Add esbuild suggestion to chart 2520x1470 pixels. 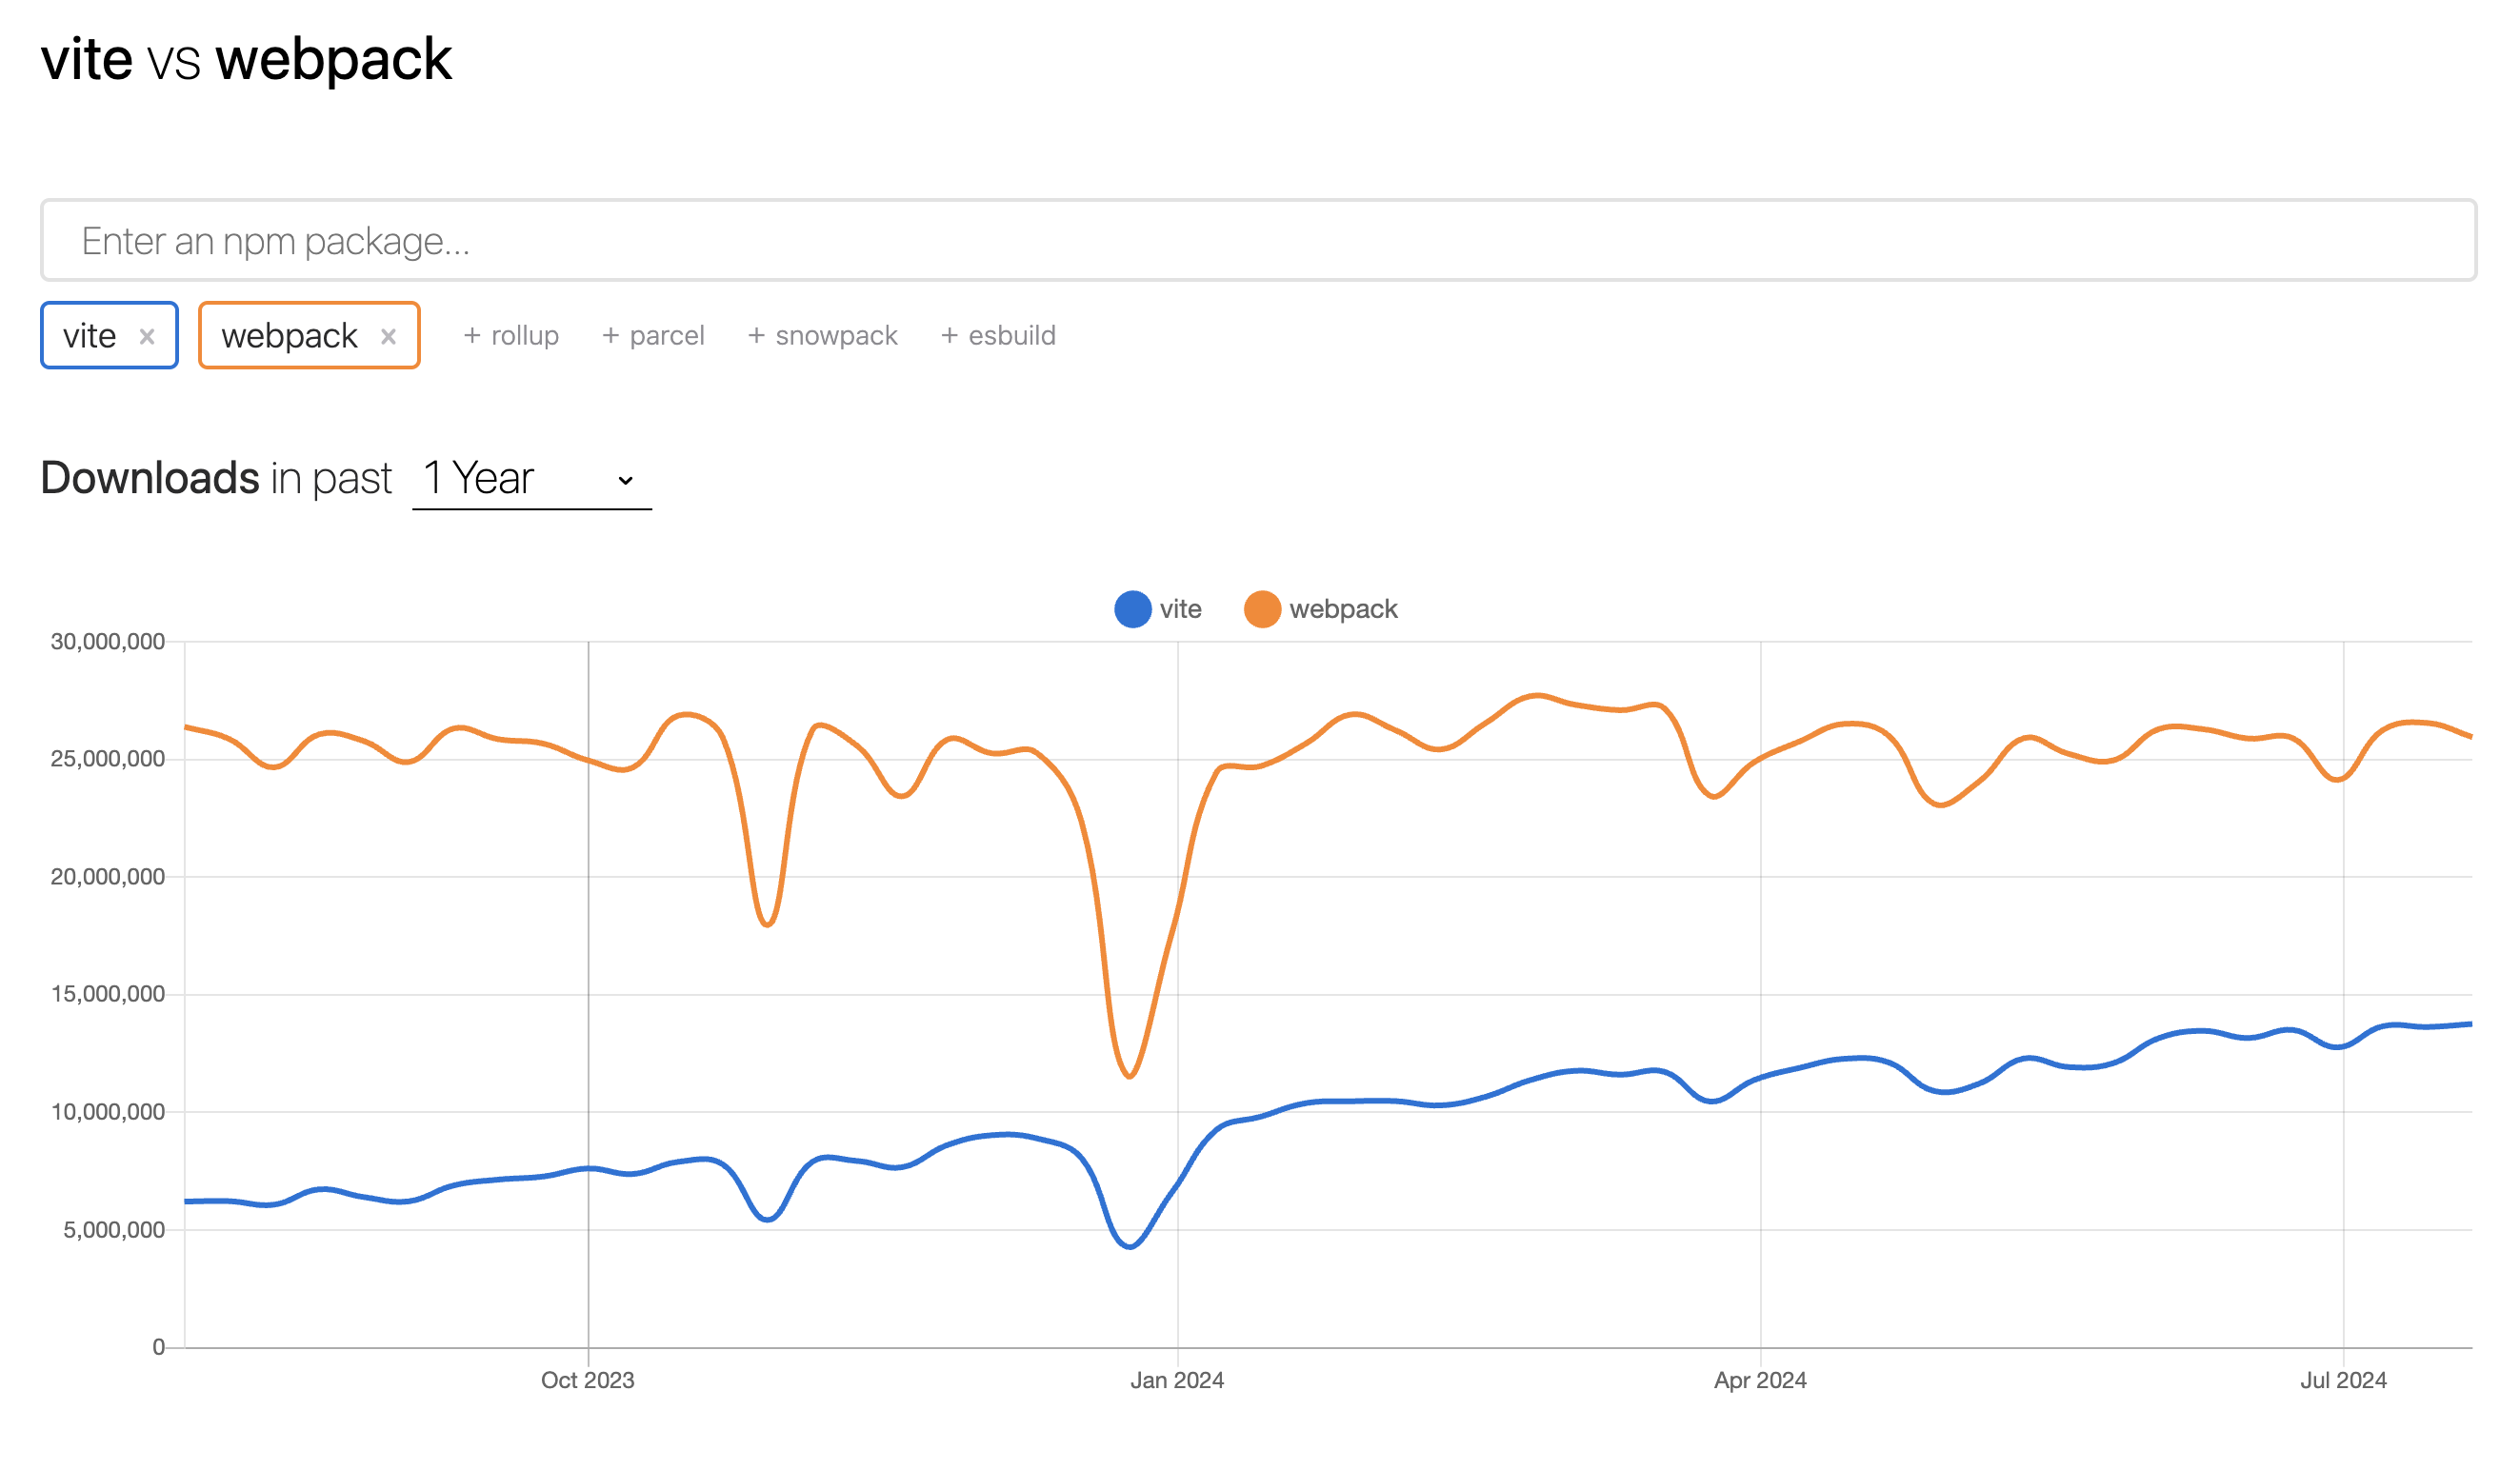[998, 336]
